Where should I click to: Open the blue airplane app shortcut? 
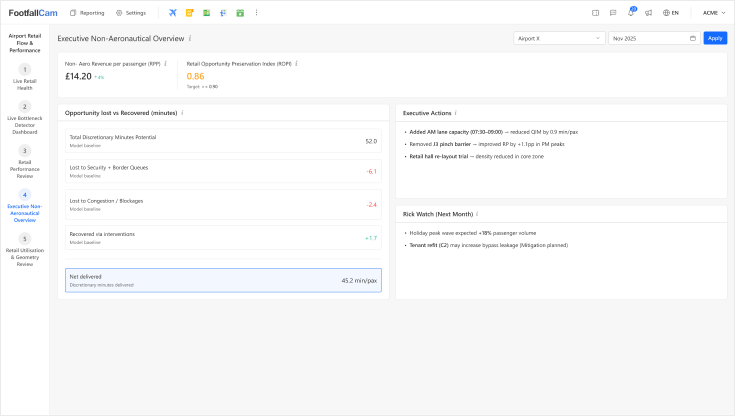(172, 13)
